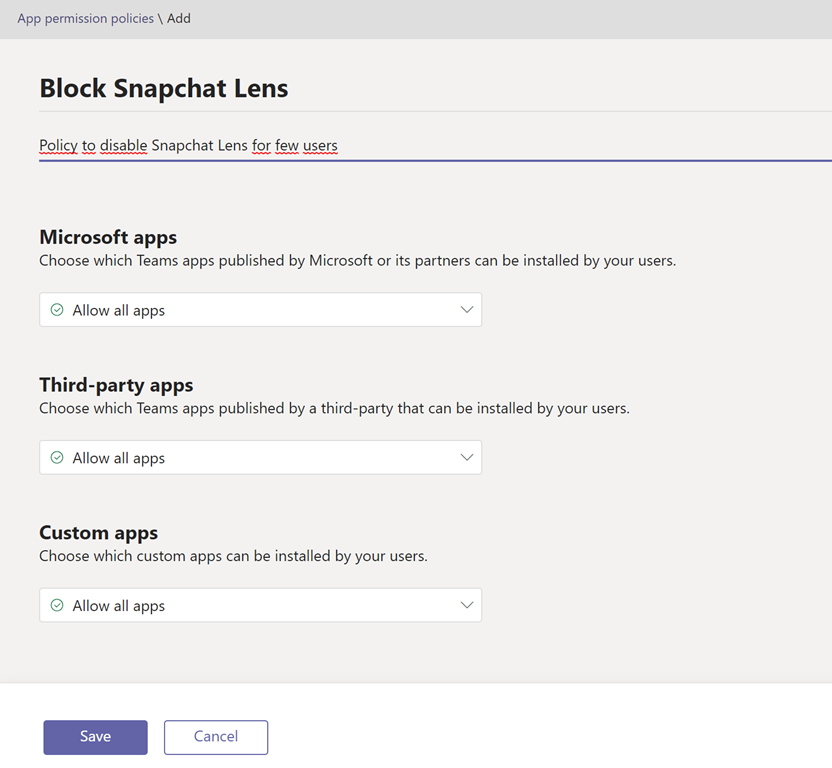The height and width of the screenshot is (768, 832).
Task: Expand the Third-party apps chevron arrow
Action: (466, 458)
